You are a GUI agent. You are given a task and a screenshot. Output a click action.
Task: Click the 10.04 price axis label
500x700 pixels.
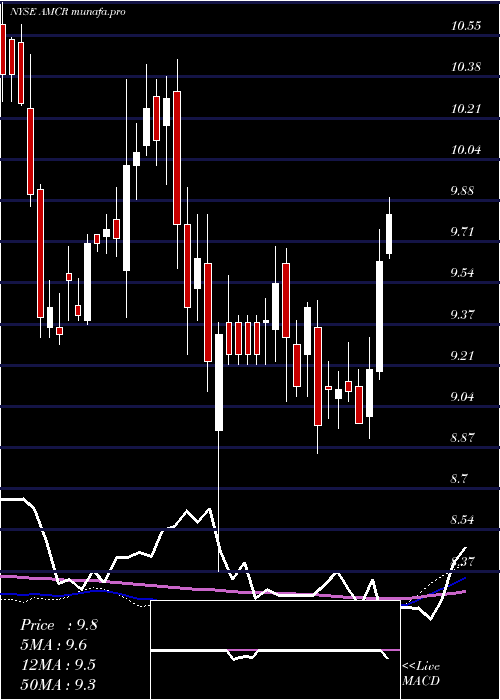(466, 150)
